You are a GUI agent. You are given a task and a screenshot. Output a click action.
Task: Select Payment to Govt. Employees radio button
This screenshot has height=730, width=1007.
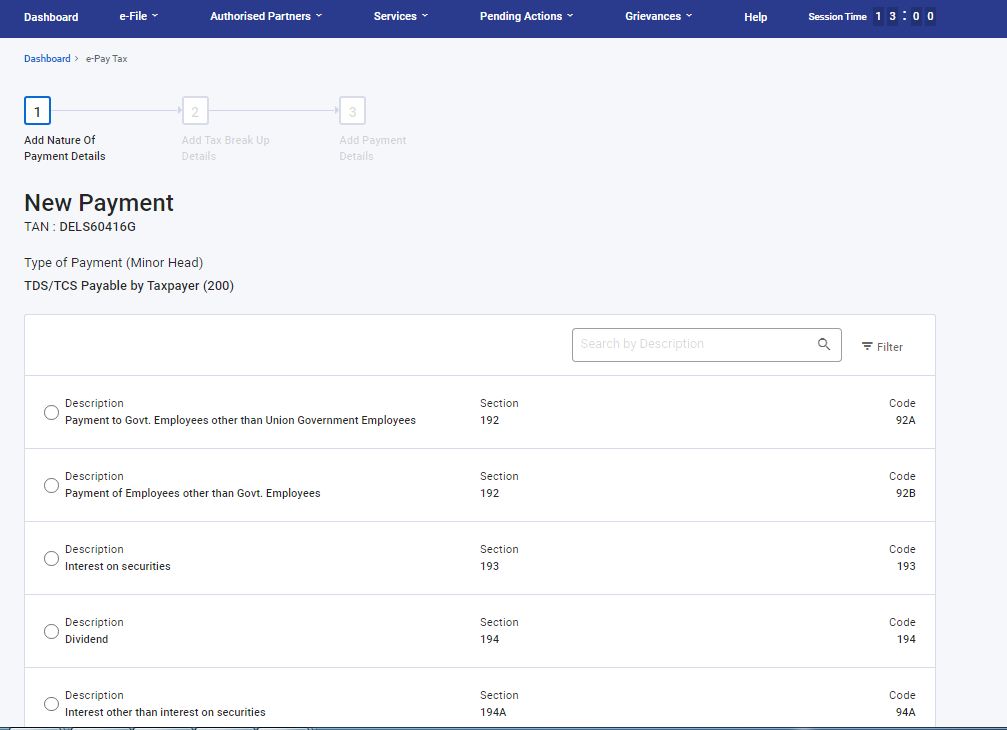51,412
